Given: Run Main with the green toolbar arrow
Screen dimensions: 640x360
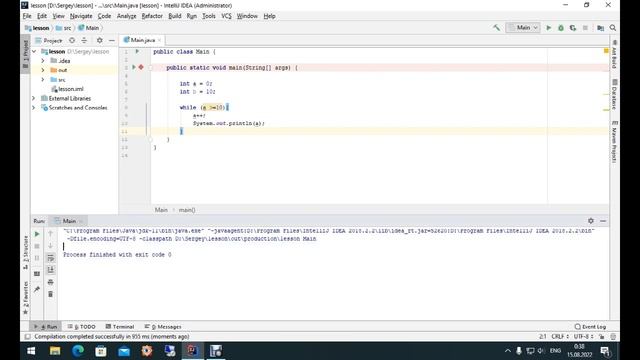Looking at the screenshot, I should coord(549,28).
